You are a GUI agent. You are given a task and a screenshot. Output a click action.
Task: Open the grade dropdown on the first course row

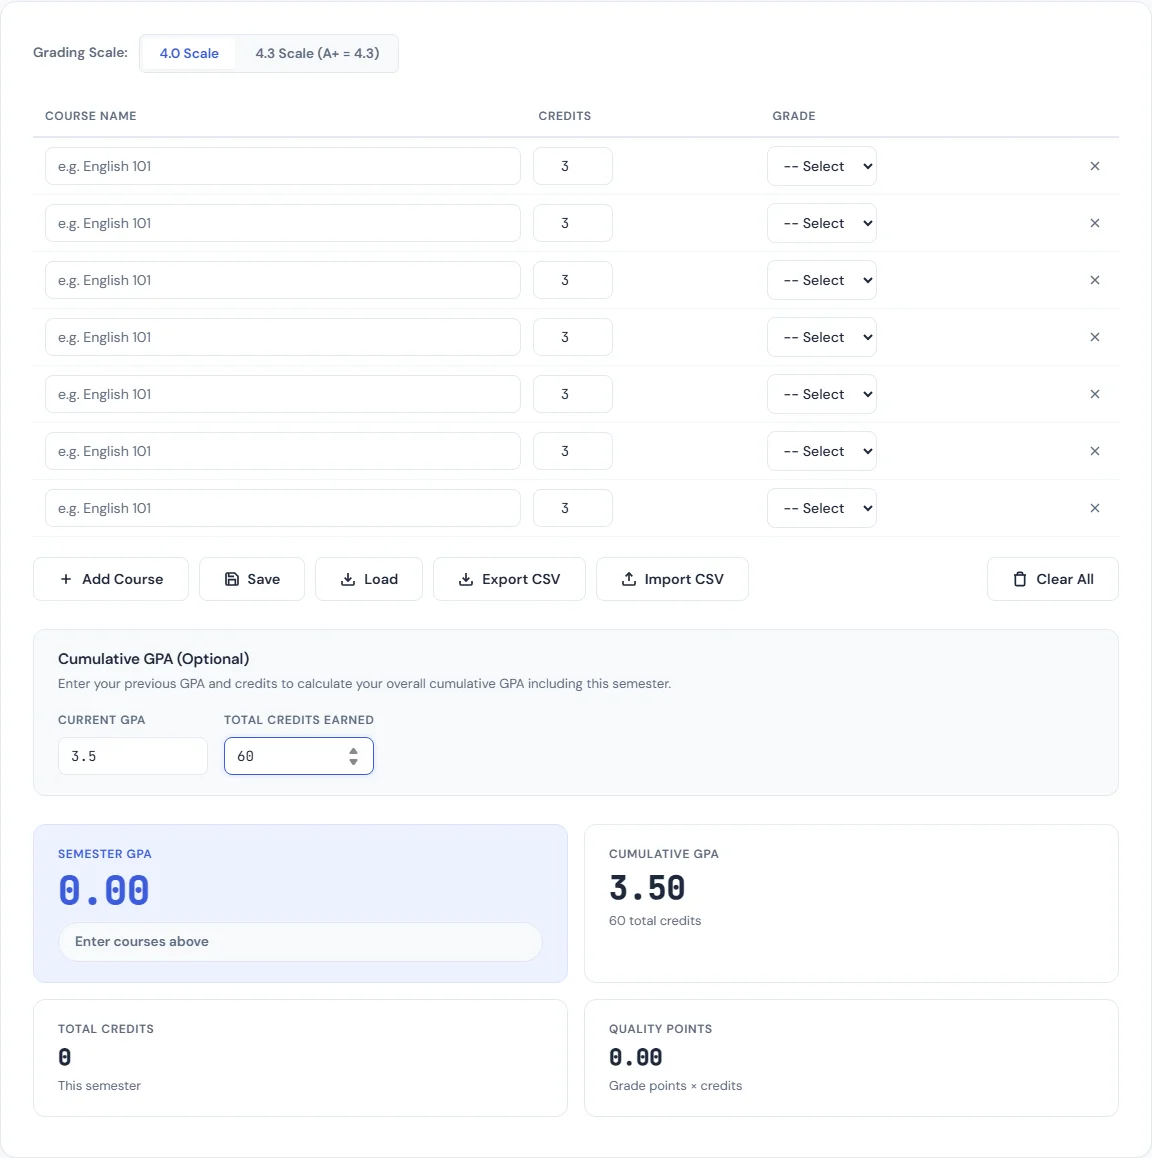pyautogui.click(x=821, y=166)
